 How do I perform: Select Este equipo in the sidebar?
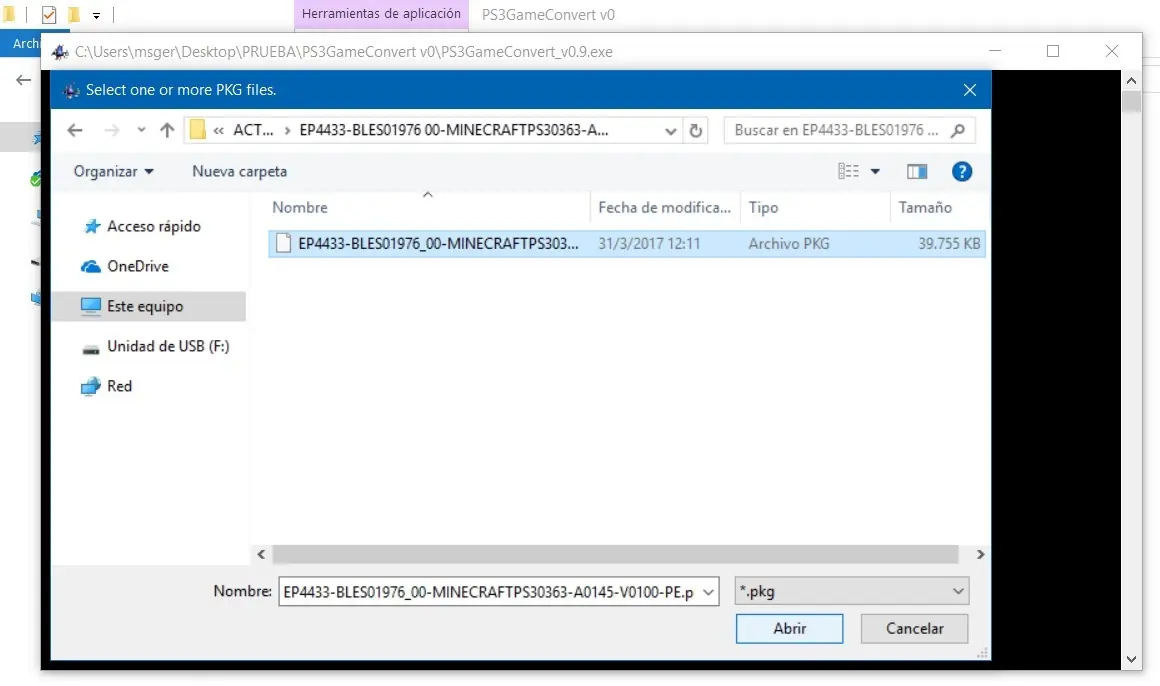pyautogui.click(x=149, y=306)
